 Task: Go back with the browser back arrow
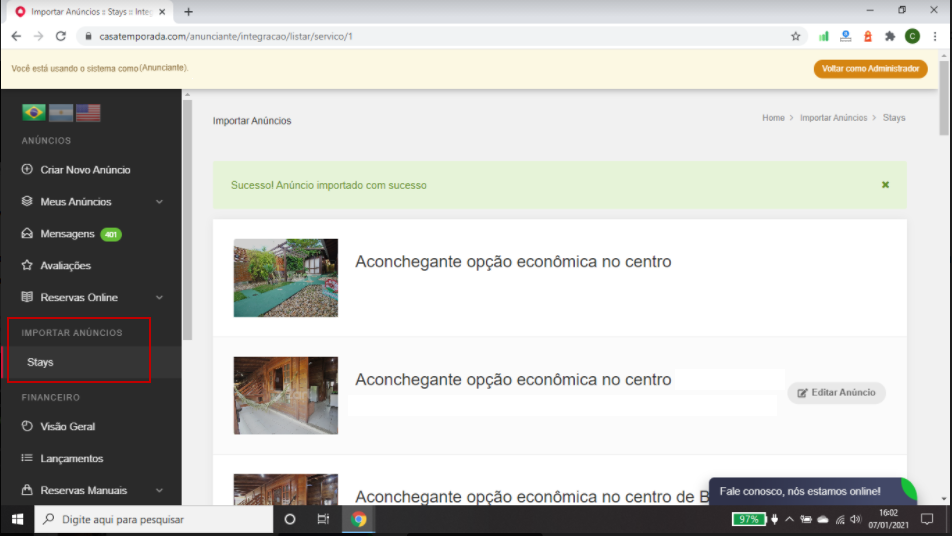(16, 36)
